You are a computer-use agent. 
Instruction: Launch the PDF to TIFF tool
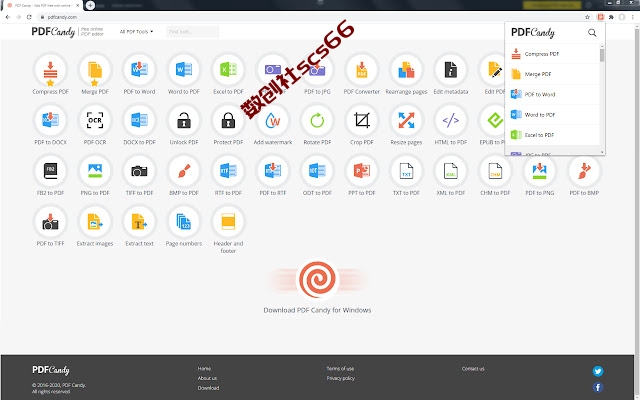(50, 226)
